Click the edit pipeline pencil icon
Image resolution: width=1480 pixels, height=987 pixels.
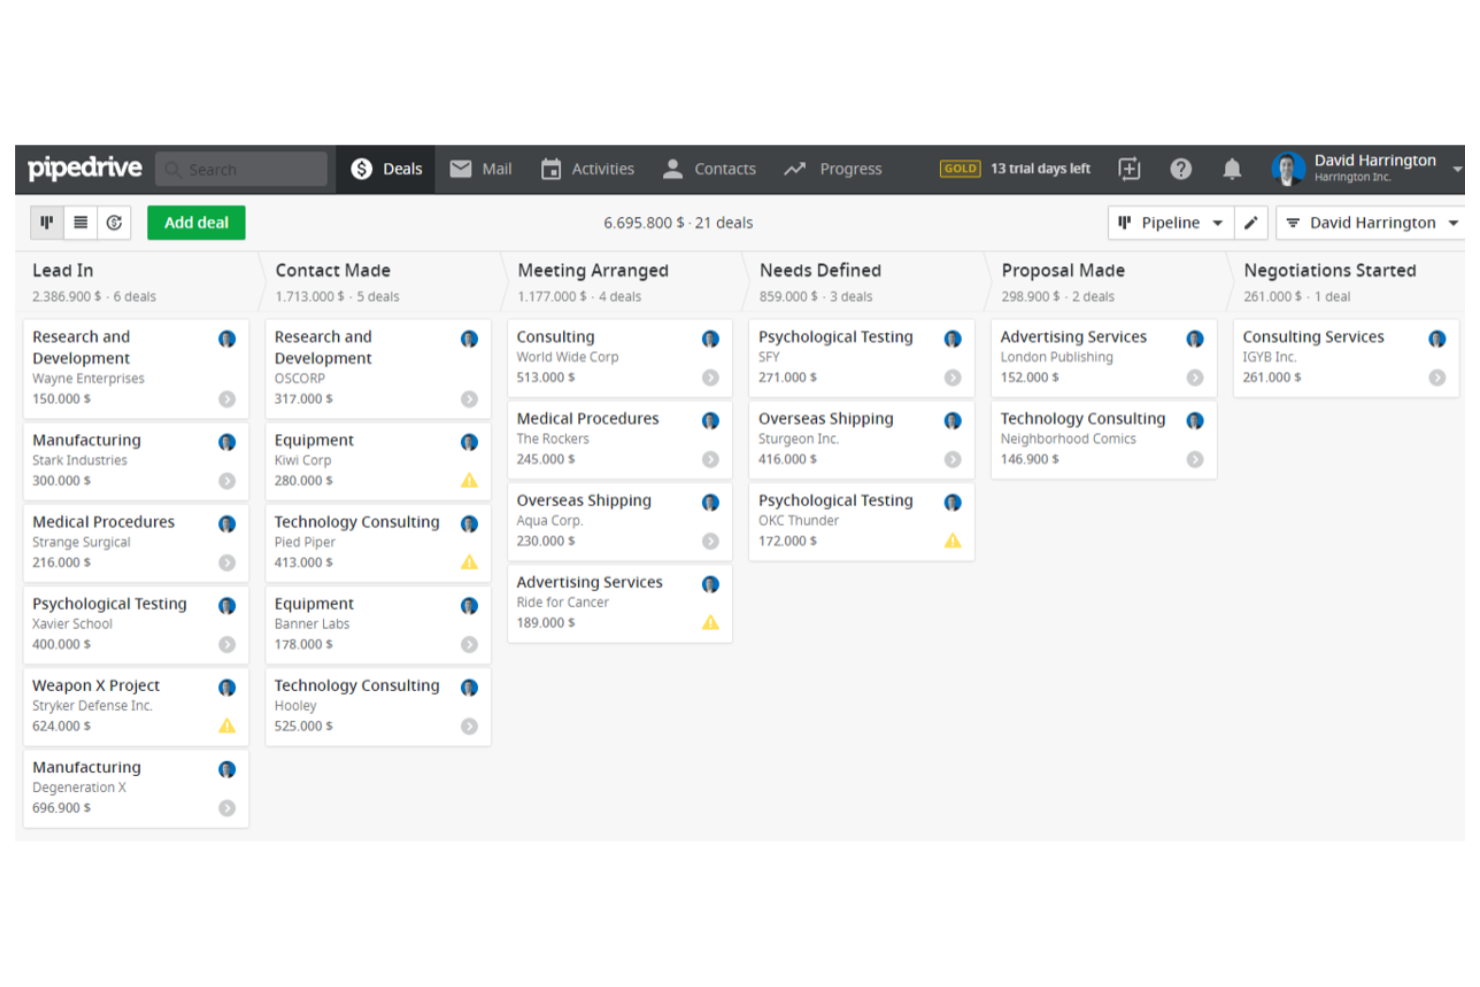click(x=1251, y=222)
